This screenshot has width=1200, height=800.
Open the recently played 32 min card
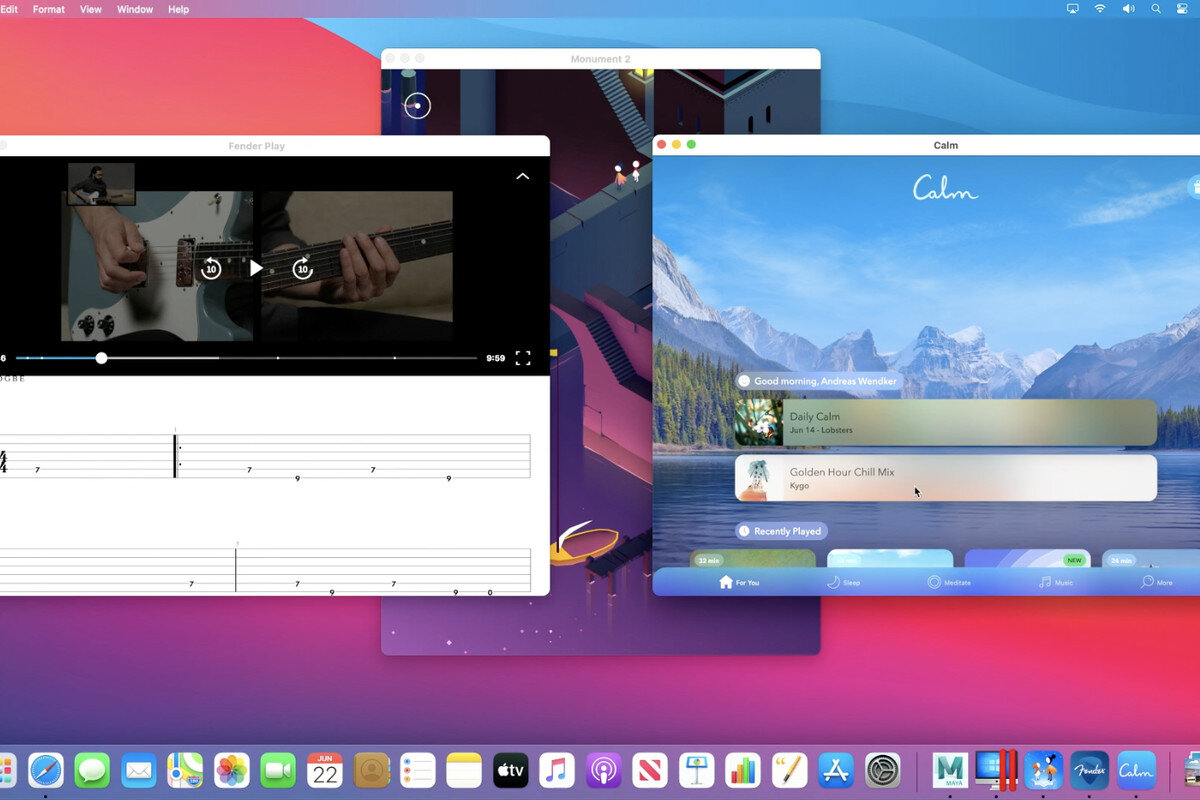pos(753,559)
